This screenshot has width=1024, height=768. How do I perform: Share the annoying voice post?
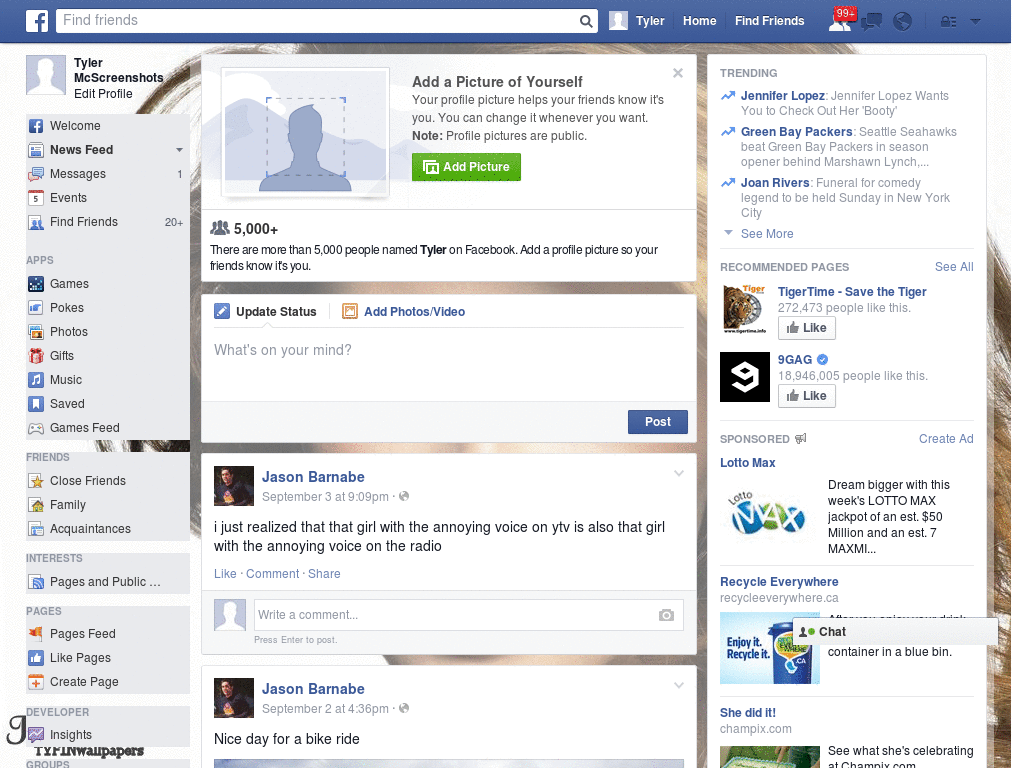coord(324,574)
